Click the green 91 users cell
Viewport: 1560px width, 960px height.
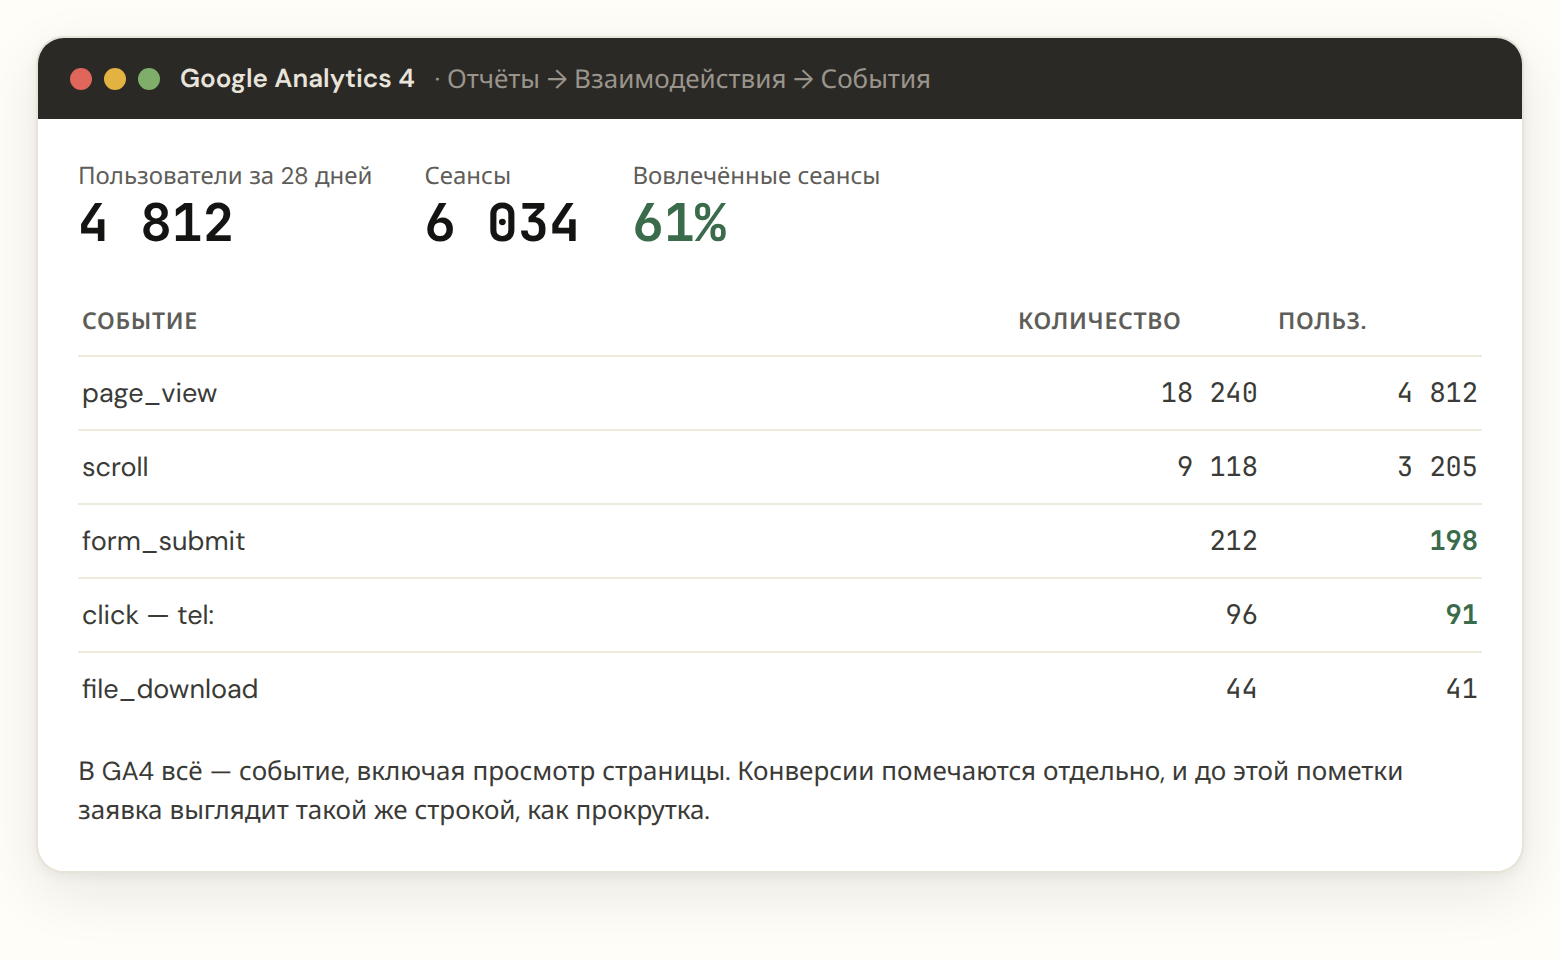1462,615
